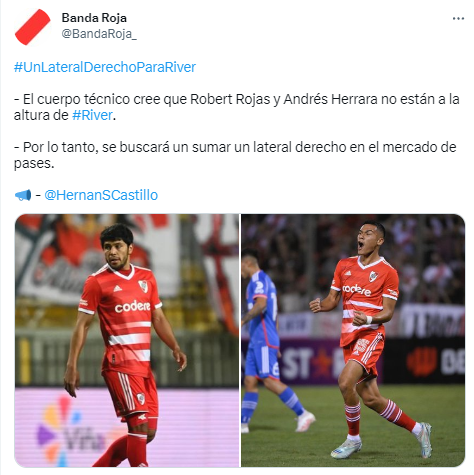Click the blue megaphone emoji
The height and width of the screenshot is (475, 474).
click(x=23, y=195)
